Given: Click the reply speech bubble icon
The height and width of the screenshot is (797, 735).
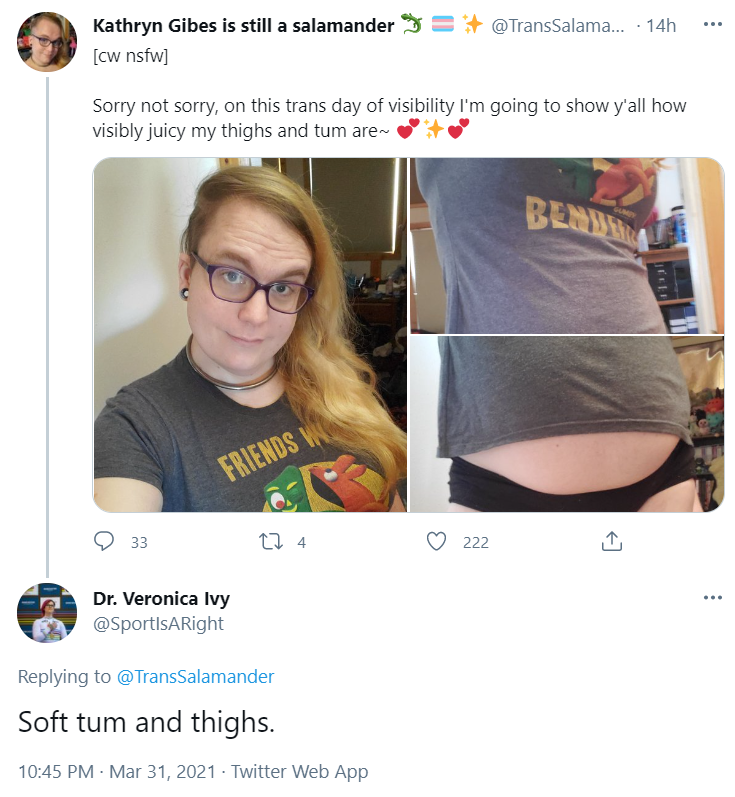Looking at the screenshot, I should click(x=104, y=541).
